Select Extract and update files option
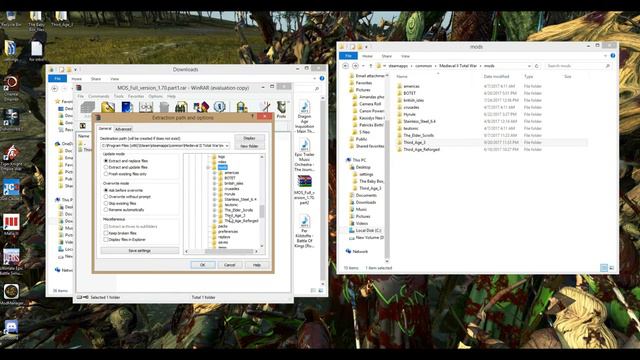 pyautogui.click(x=126, y=167)
